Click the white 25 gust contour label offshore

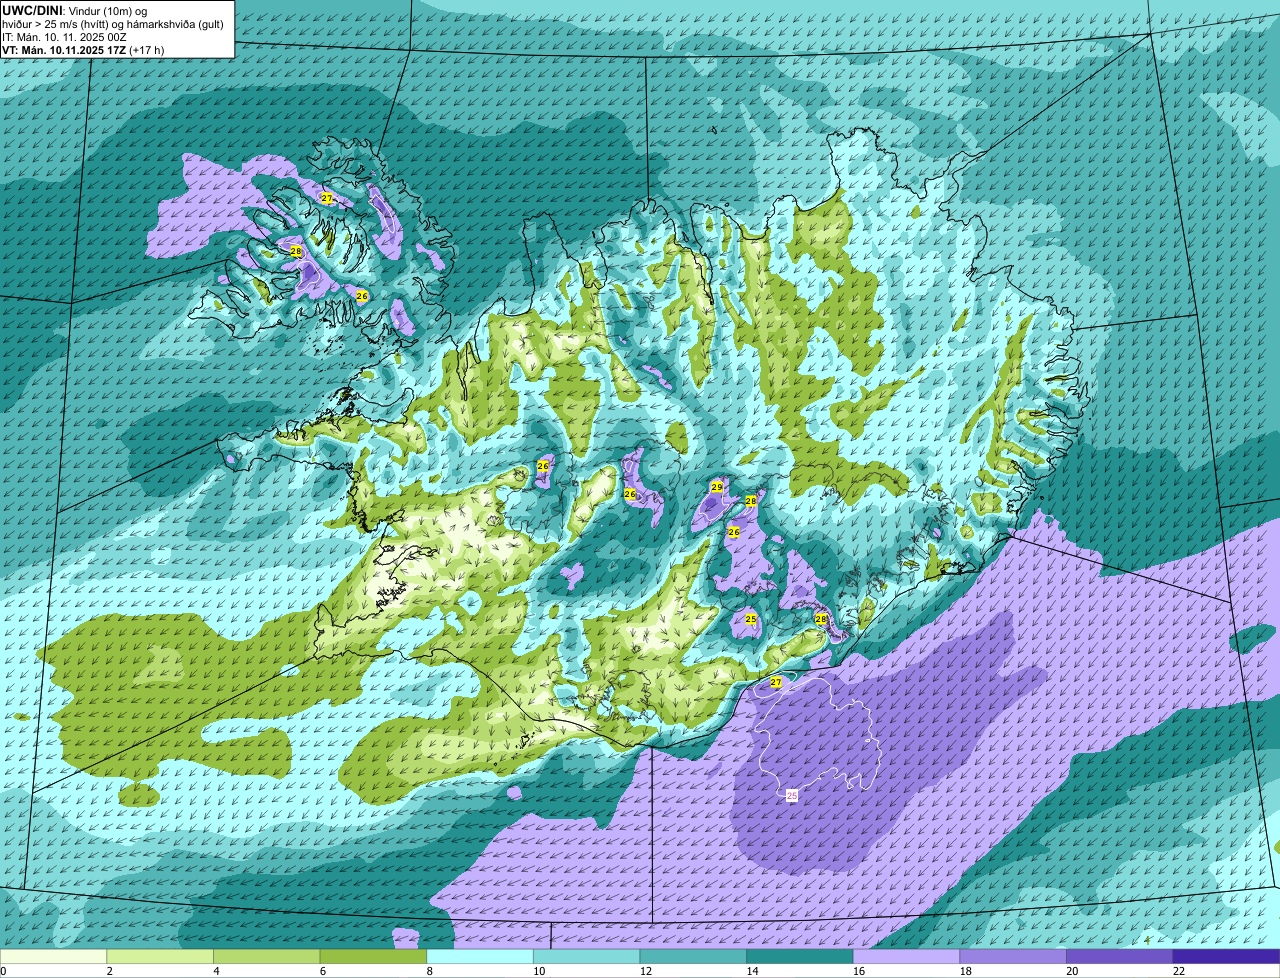[792, 796]
